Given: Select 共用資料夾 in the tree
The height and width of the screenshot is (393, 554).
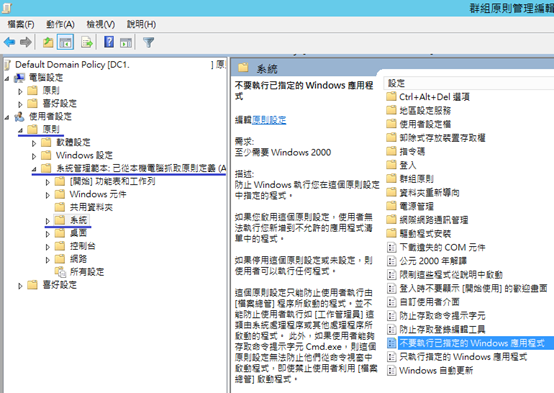Looking at the screenshot, I should (x=91, y=207).
